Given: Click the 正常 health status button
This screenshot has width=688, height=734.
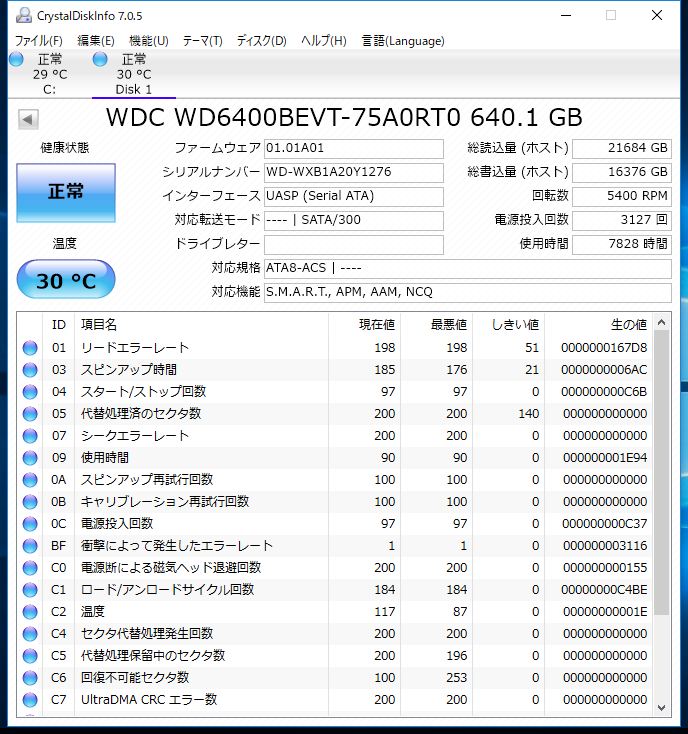Looking at the screenshot, I should click(x=66, y=192).
